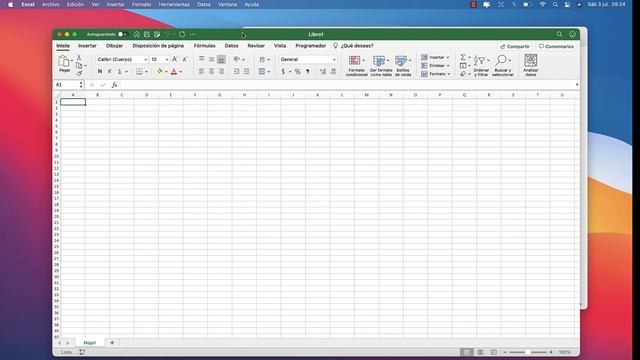Screen dimensions: 640x360
Task: Center text horizontally in cell
Action: [211, 71]
